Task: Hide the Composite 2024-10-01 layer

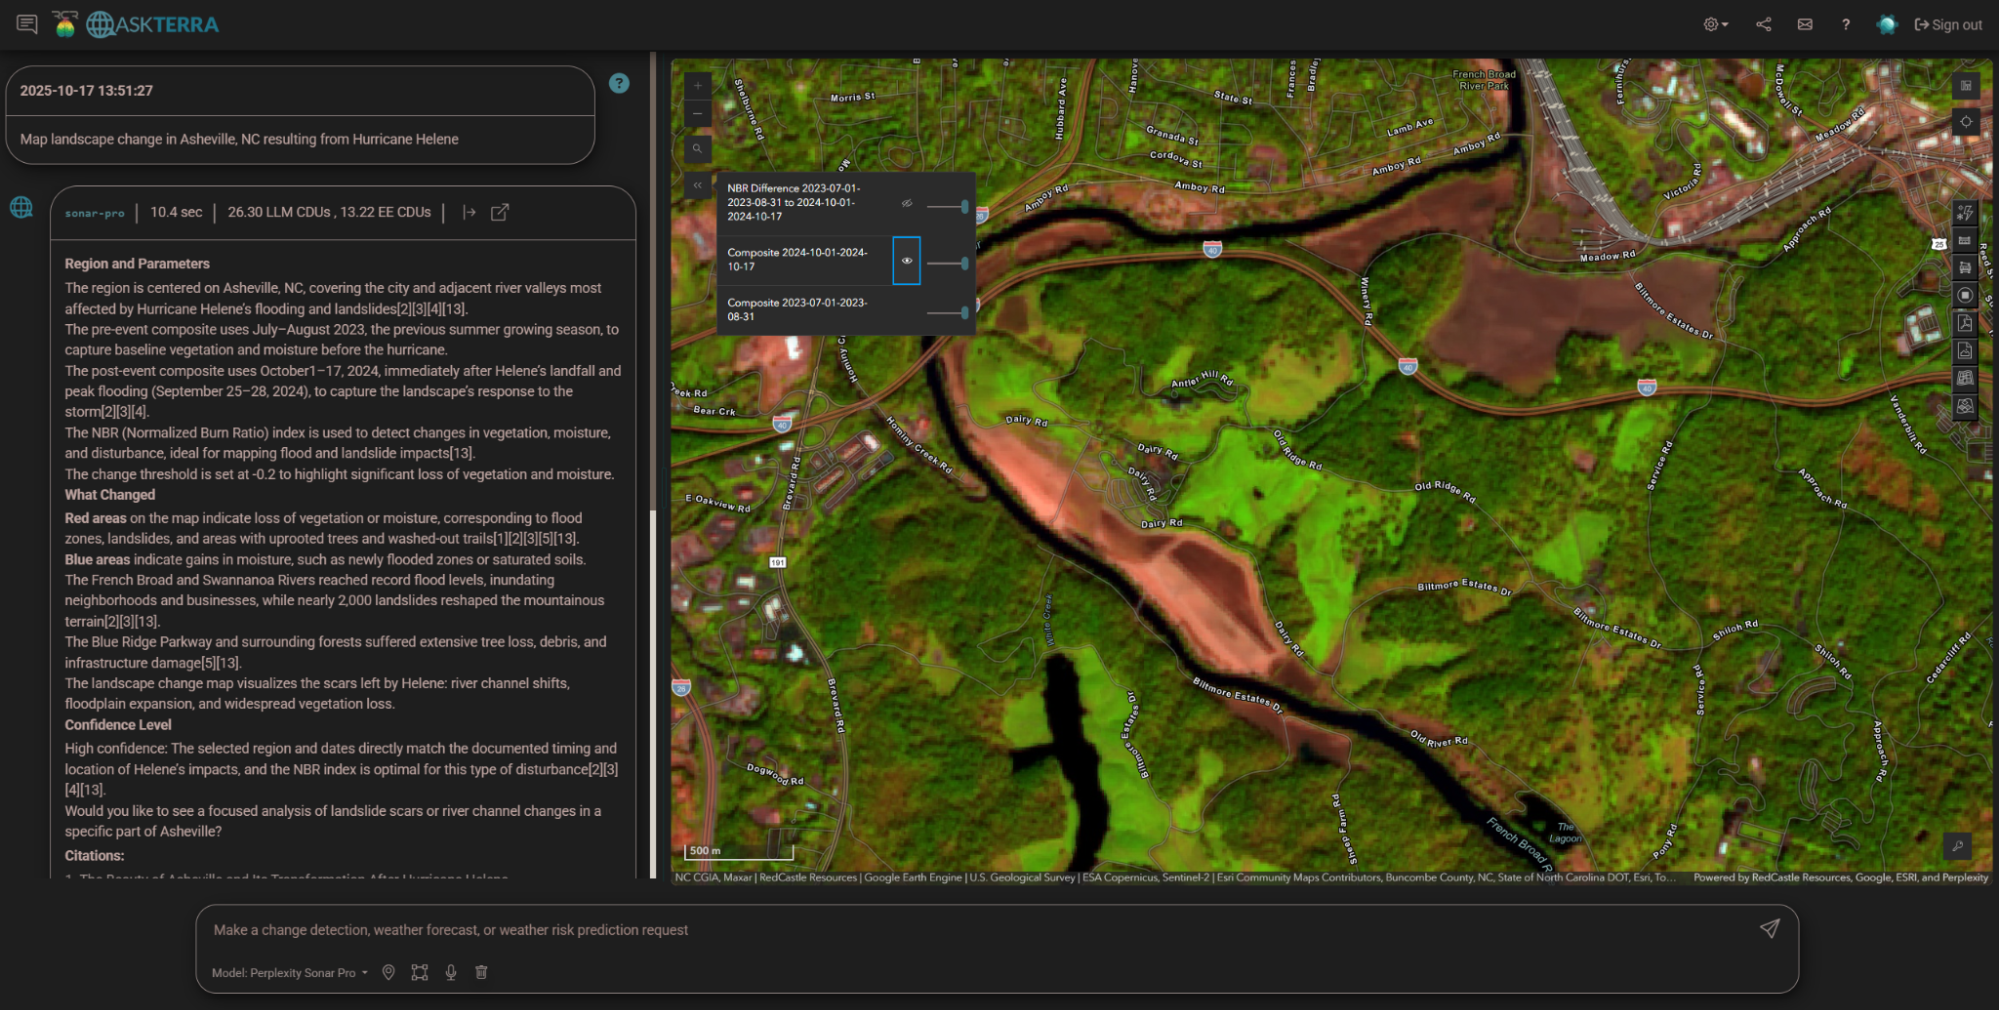Action: point(906,261)
